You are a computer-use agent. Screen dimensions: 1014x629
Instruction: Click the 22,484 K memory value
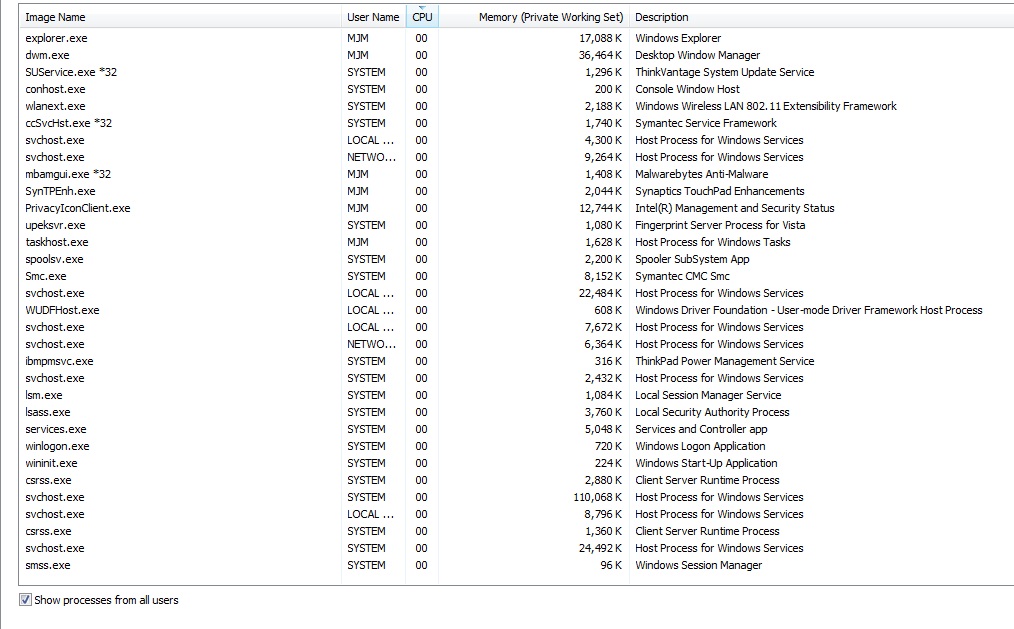pos(600,293)
